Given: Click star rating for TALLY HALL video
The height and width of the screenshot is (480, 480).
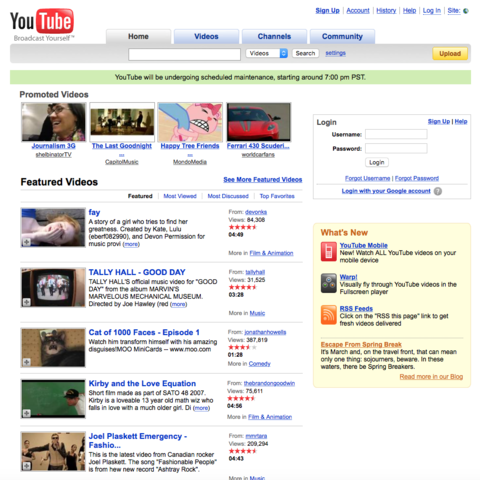Looking at the screenshot, I should [242, 287].
